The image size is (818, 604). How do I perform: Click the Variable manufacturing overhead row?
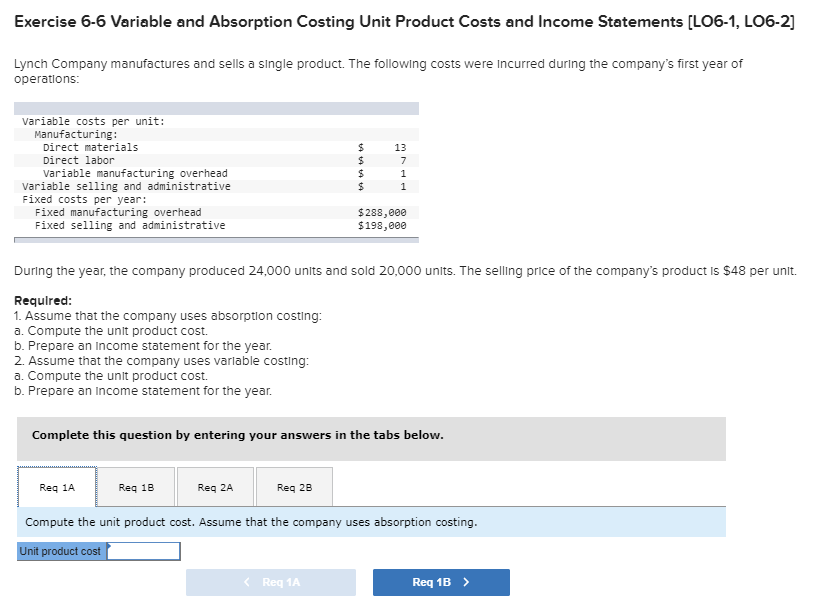pos(216,173)
